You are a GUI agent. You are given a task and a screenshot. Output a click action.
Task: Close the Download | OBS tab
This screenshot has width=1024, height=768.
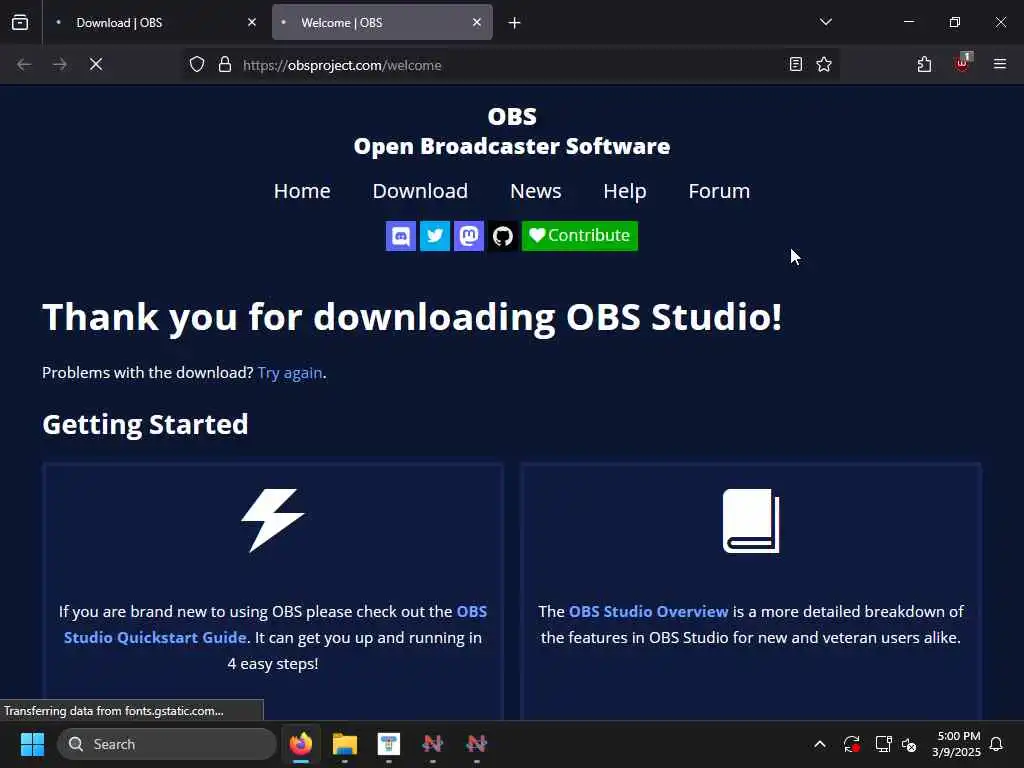252,22
